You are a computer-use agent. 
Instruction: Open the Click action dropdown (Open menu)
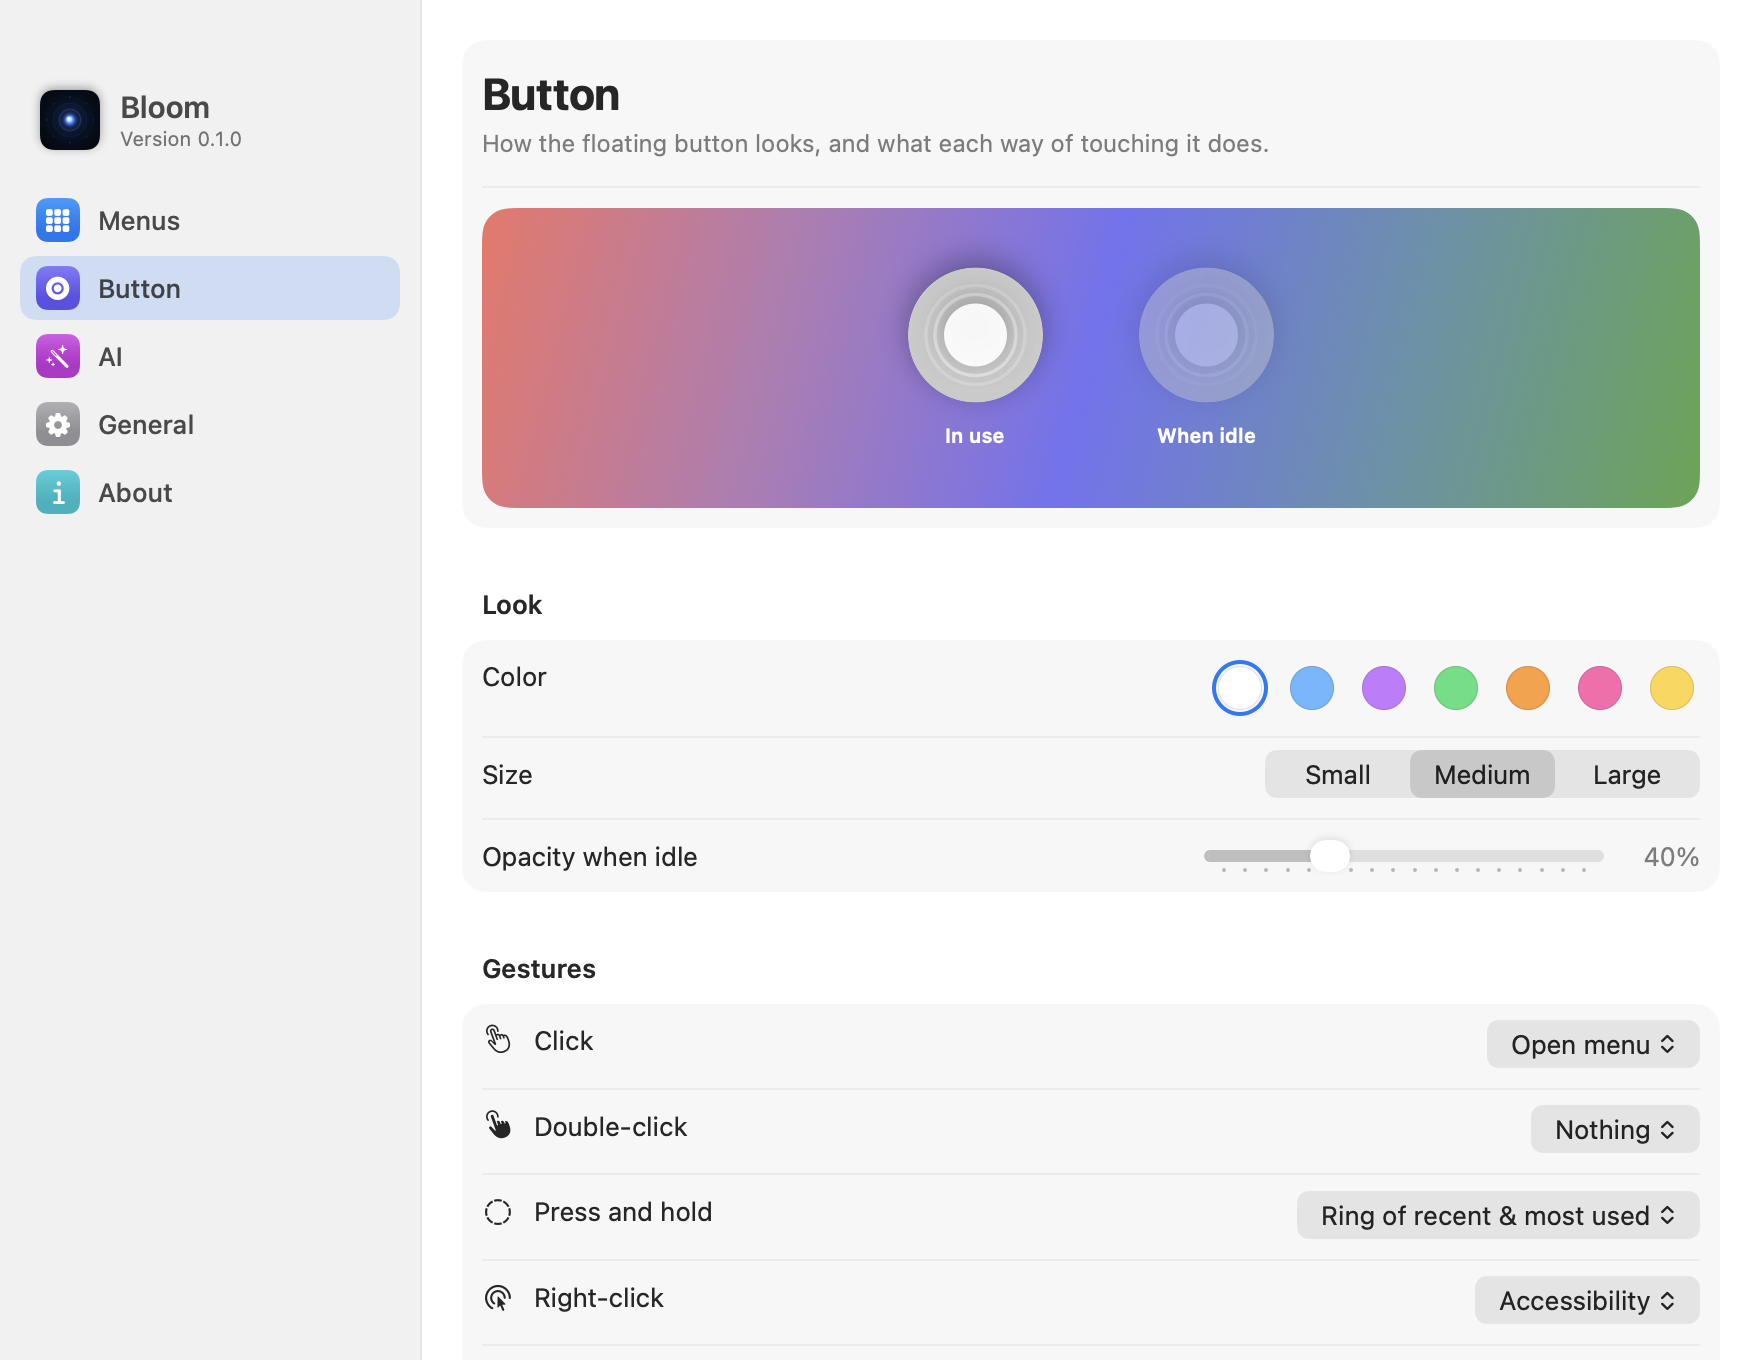coord(1593,1044)
